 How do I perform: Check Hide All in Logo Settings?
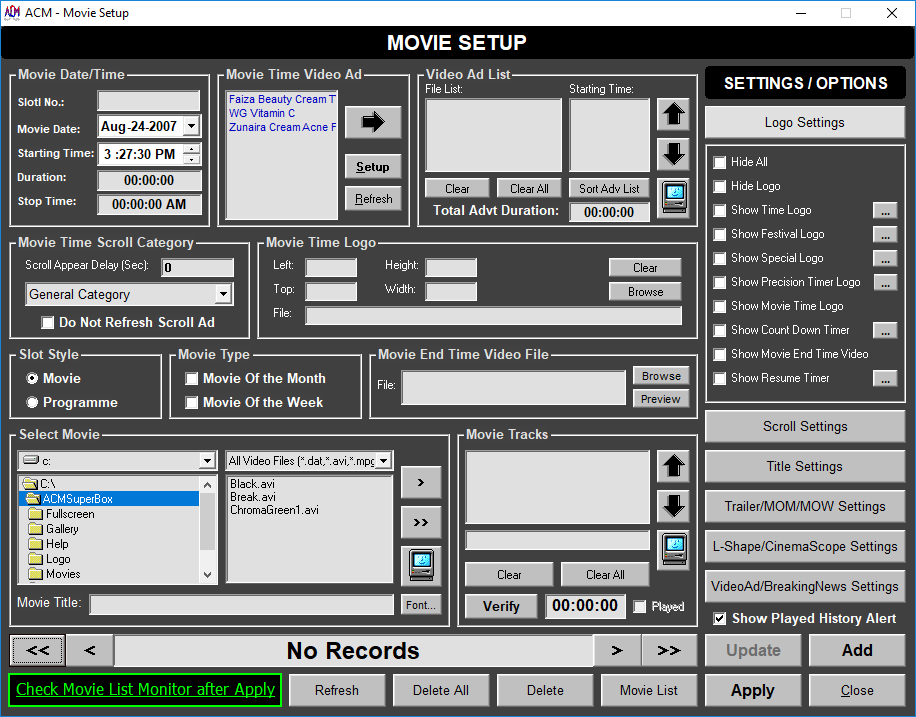coord(717,162)
